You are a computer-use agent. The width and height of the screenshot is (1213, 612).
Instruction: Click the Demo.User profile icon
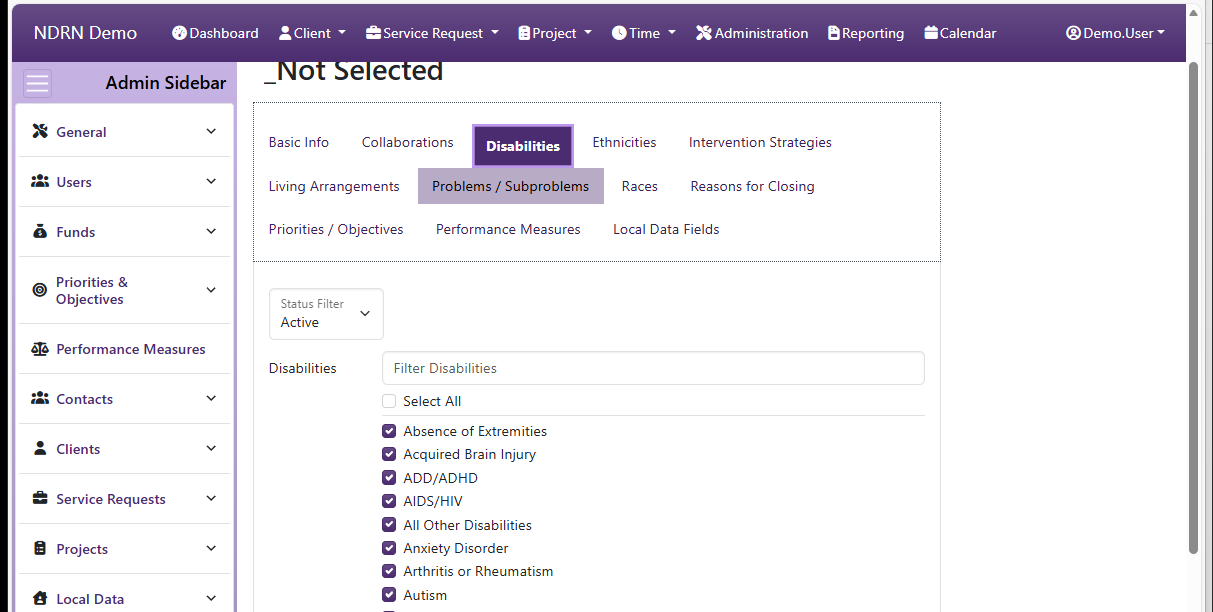point(1074,33)
